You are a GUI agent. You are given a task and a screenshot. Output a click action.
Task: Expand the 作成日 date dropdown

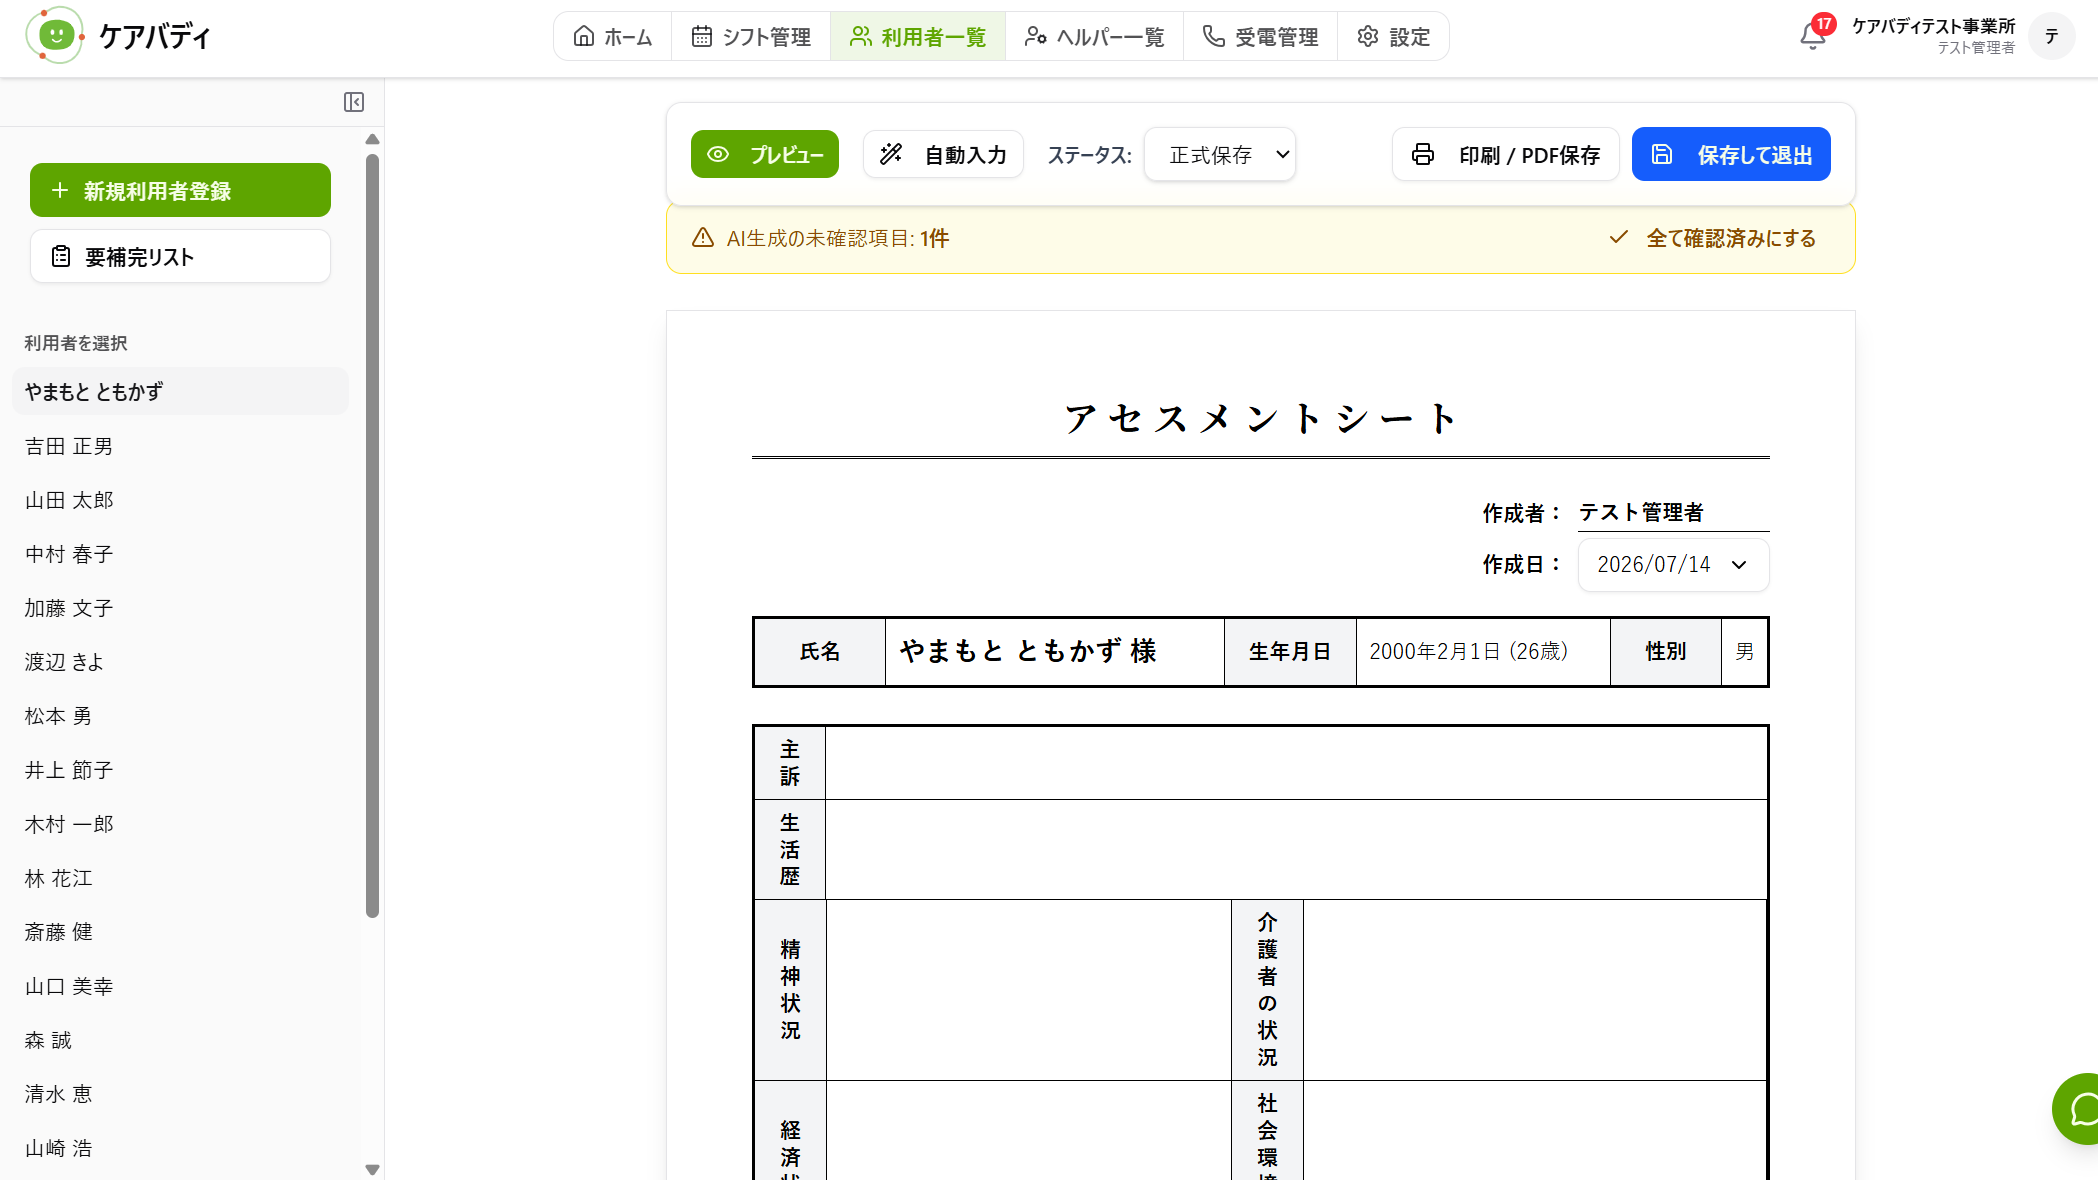pos(1673,565)
